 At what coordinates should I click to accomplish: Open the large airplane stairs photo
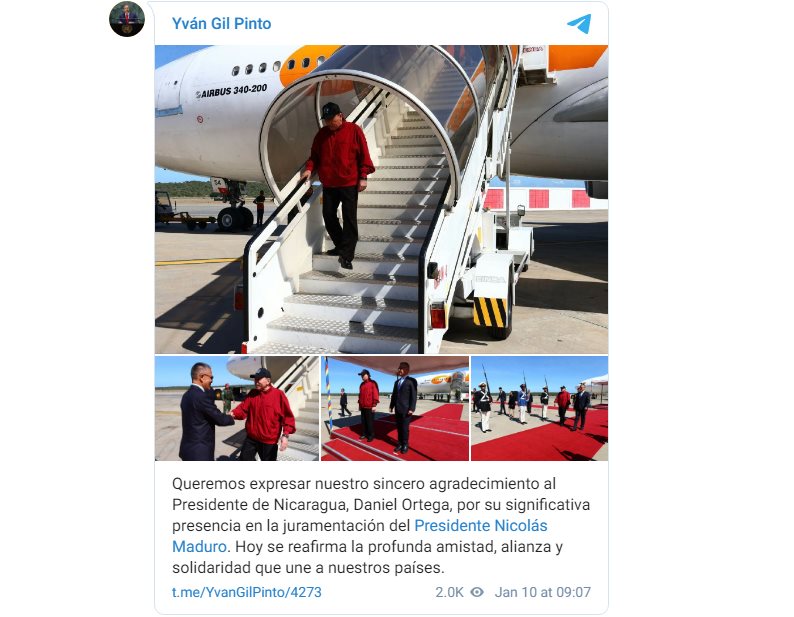381,199
